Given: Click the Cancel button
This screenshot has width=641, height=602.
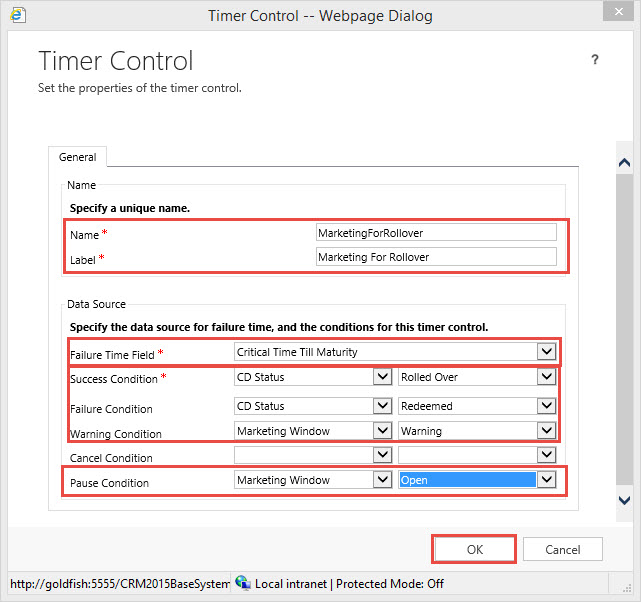Looking at the screenshot, I should click(x=563, y=549).
